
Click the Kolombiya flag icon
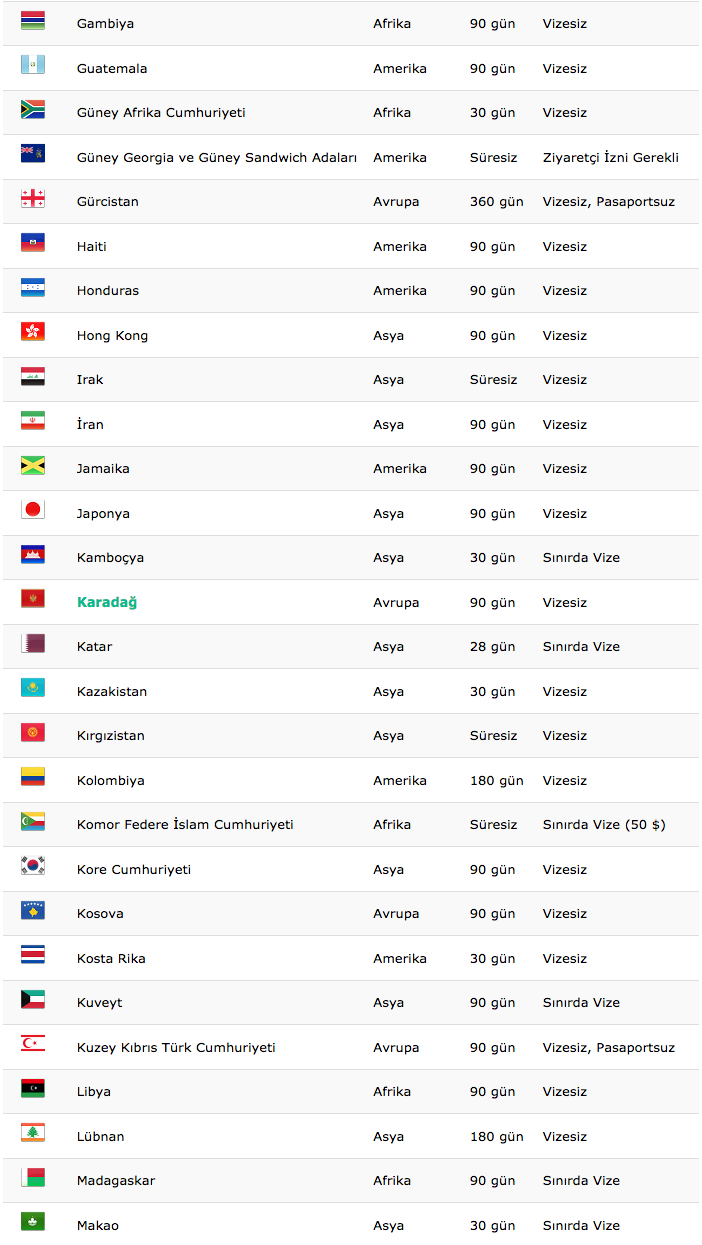coord(33,778)
